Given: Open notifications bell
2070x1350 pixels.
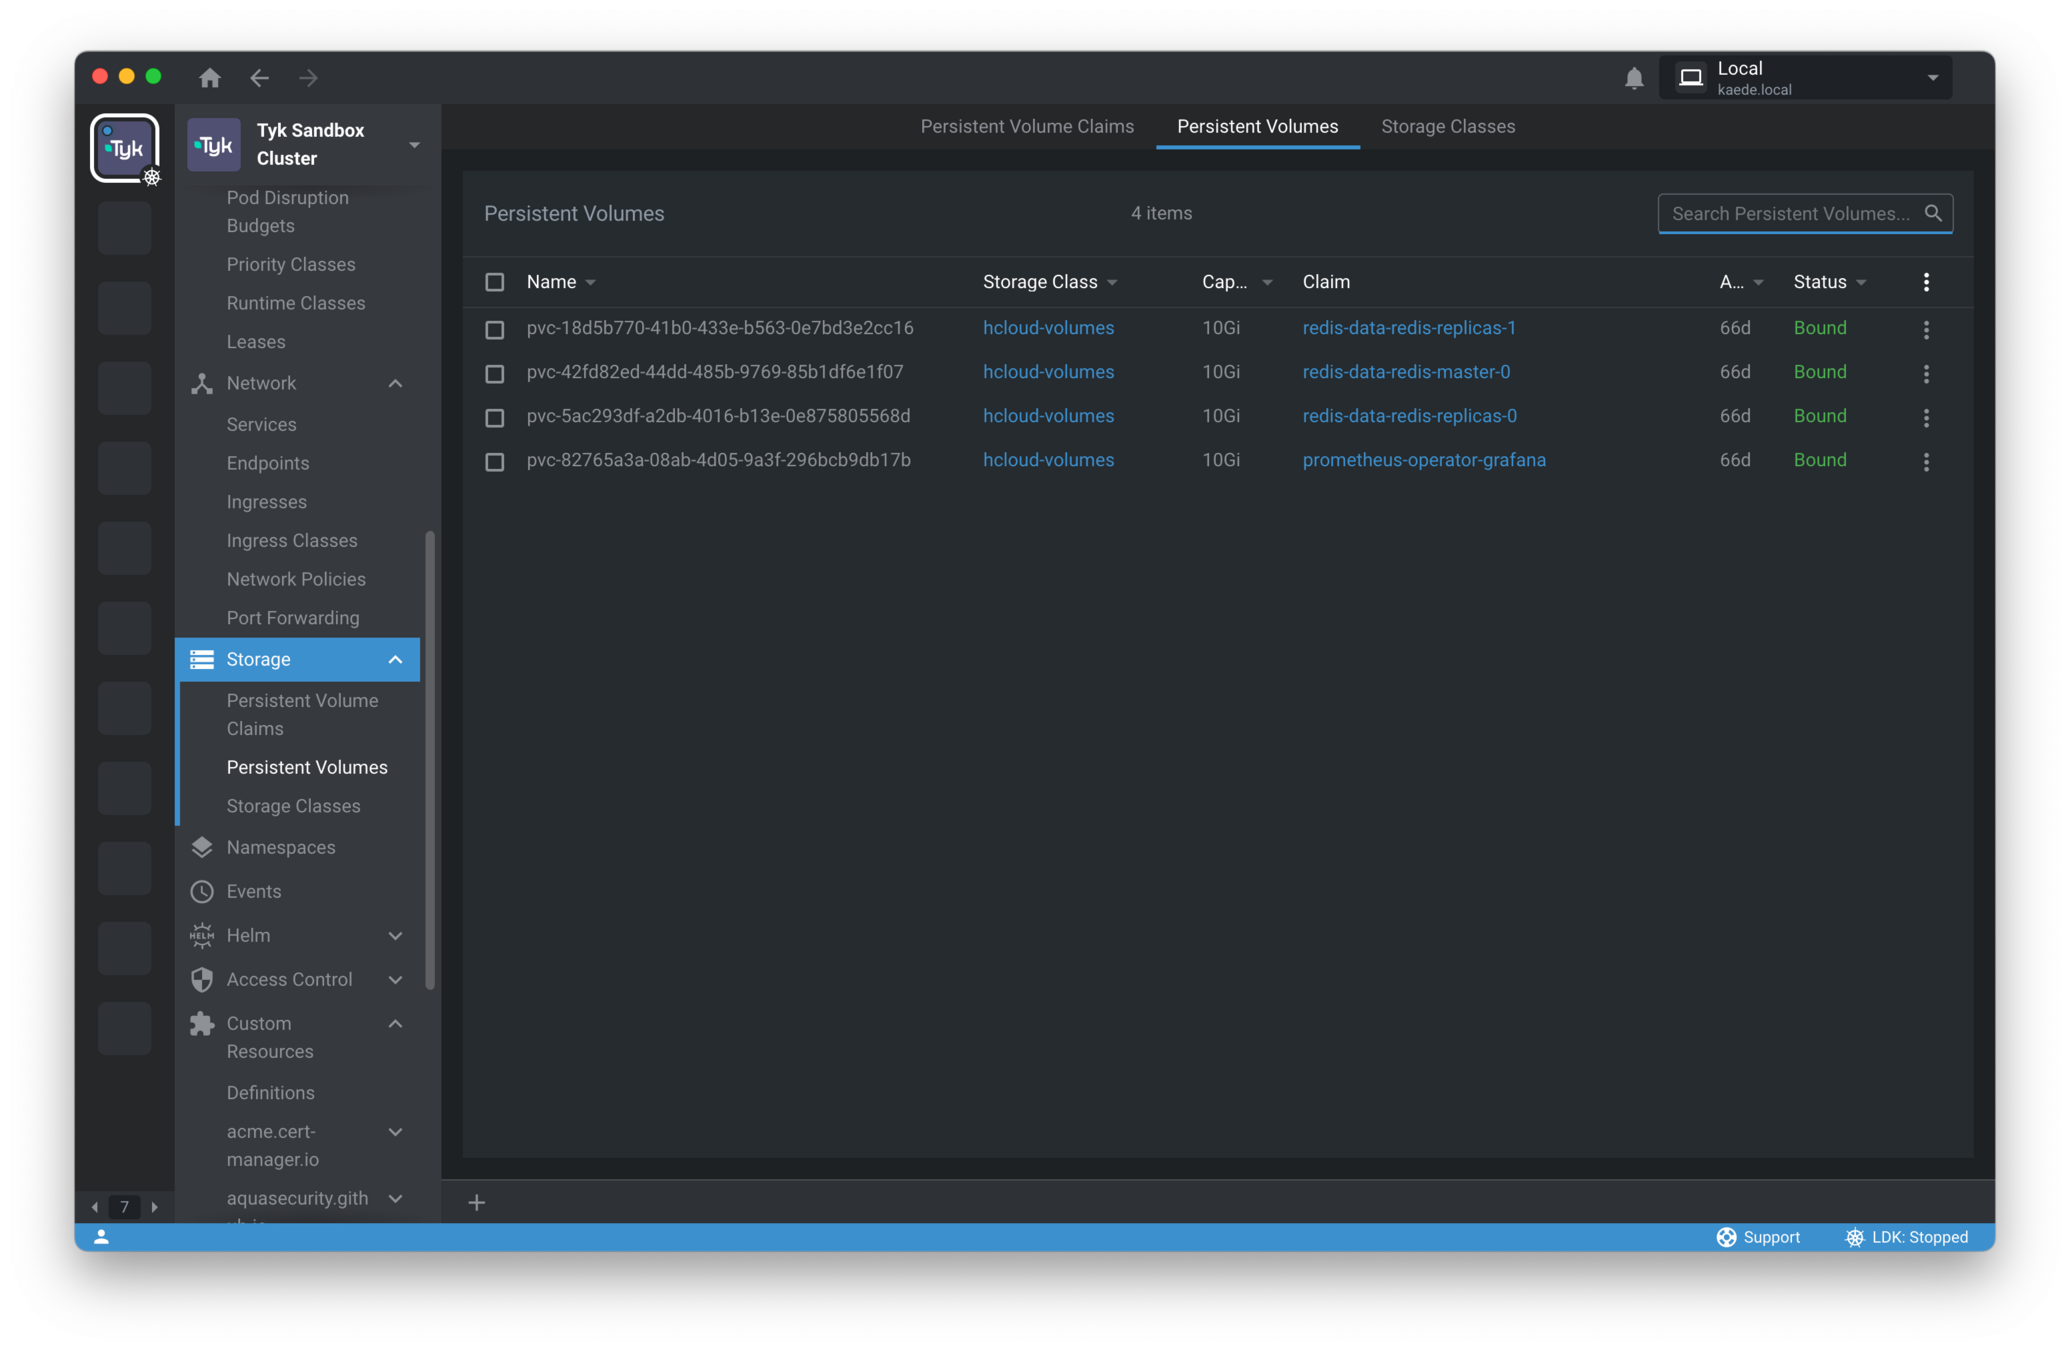Looking at the screenshot, I should [1633, 78].
